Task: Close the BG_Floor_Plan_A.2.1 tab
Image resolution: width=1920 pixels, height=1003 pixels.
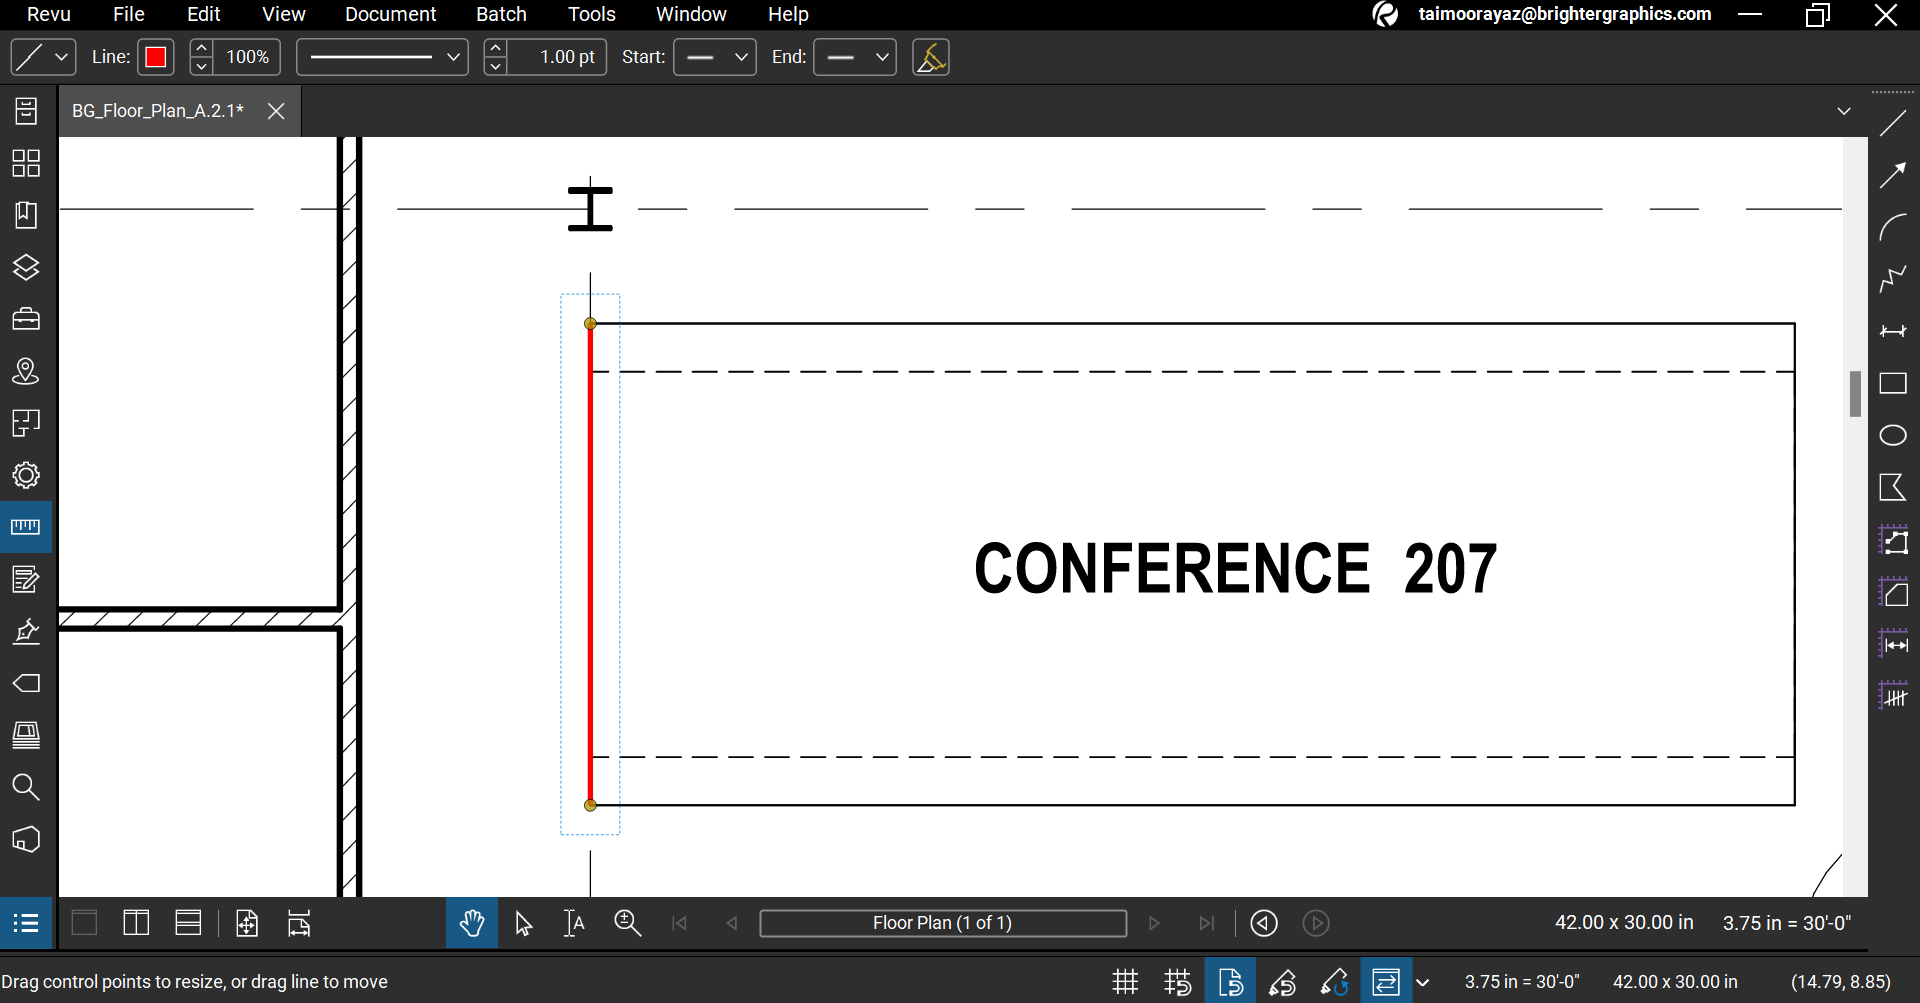Action: tap(276, 111)
